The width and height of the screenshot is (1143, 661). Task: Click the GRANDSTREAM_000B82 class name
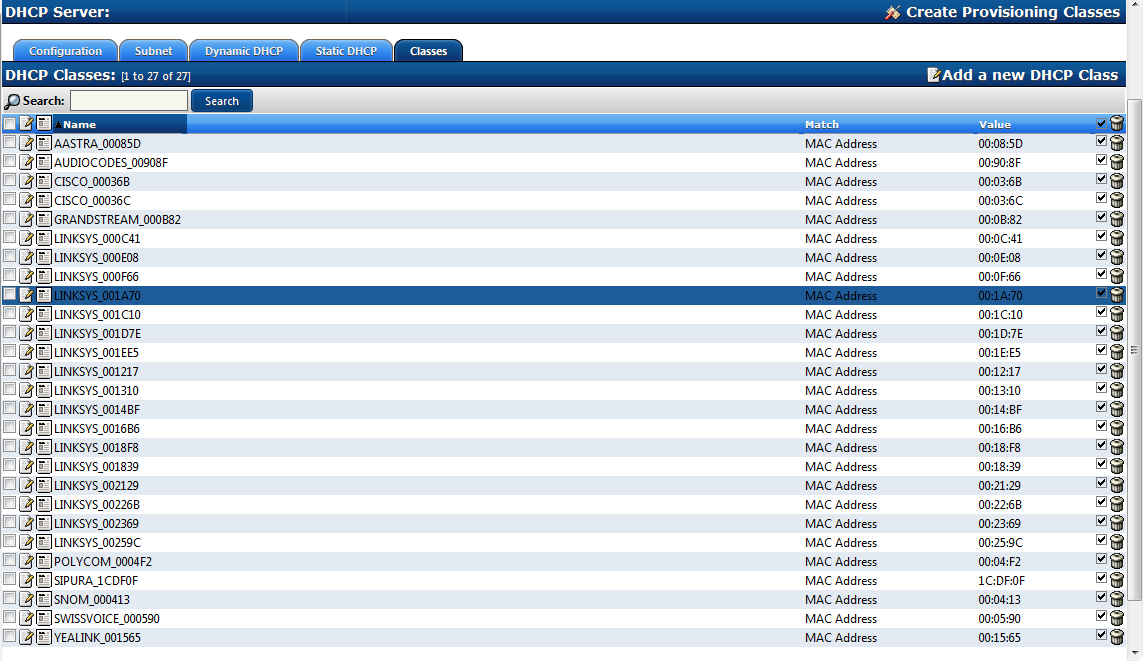117,219
